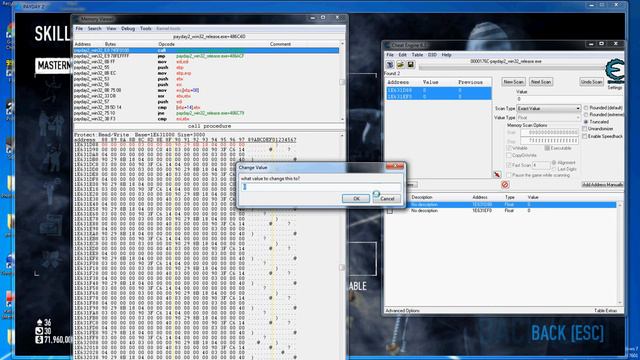The image size is (640, 360).
Task: Select the jmp instruction row in disassembler
Action: click(206, 56)
